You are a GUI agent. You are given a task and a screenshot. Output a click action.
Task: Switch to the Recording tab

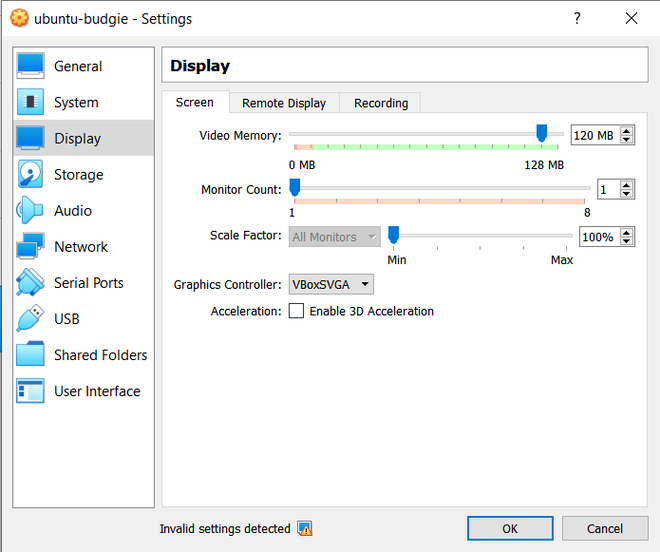(x=381, y=103)
